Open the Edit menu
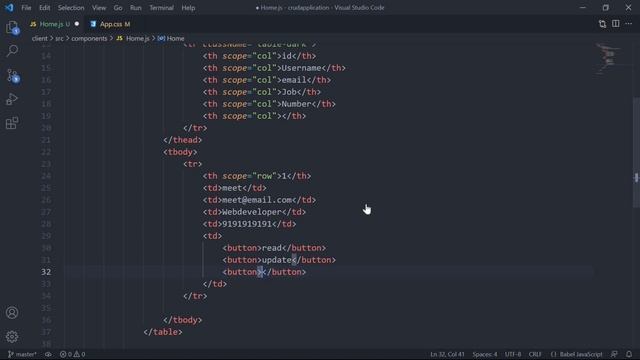 tap(44, 8)
